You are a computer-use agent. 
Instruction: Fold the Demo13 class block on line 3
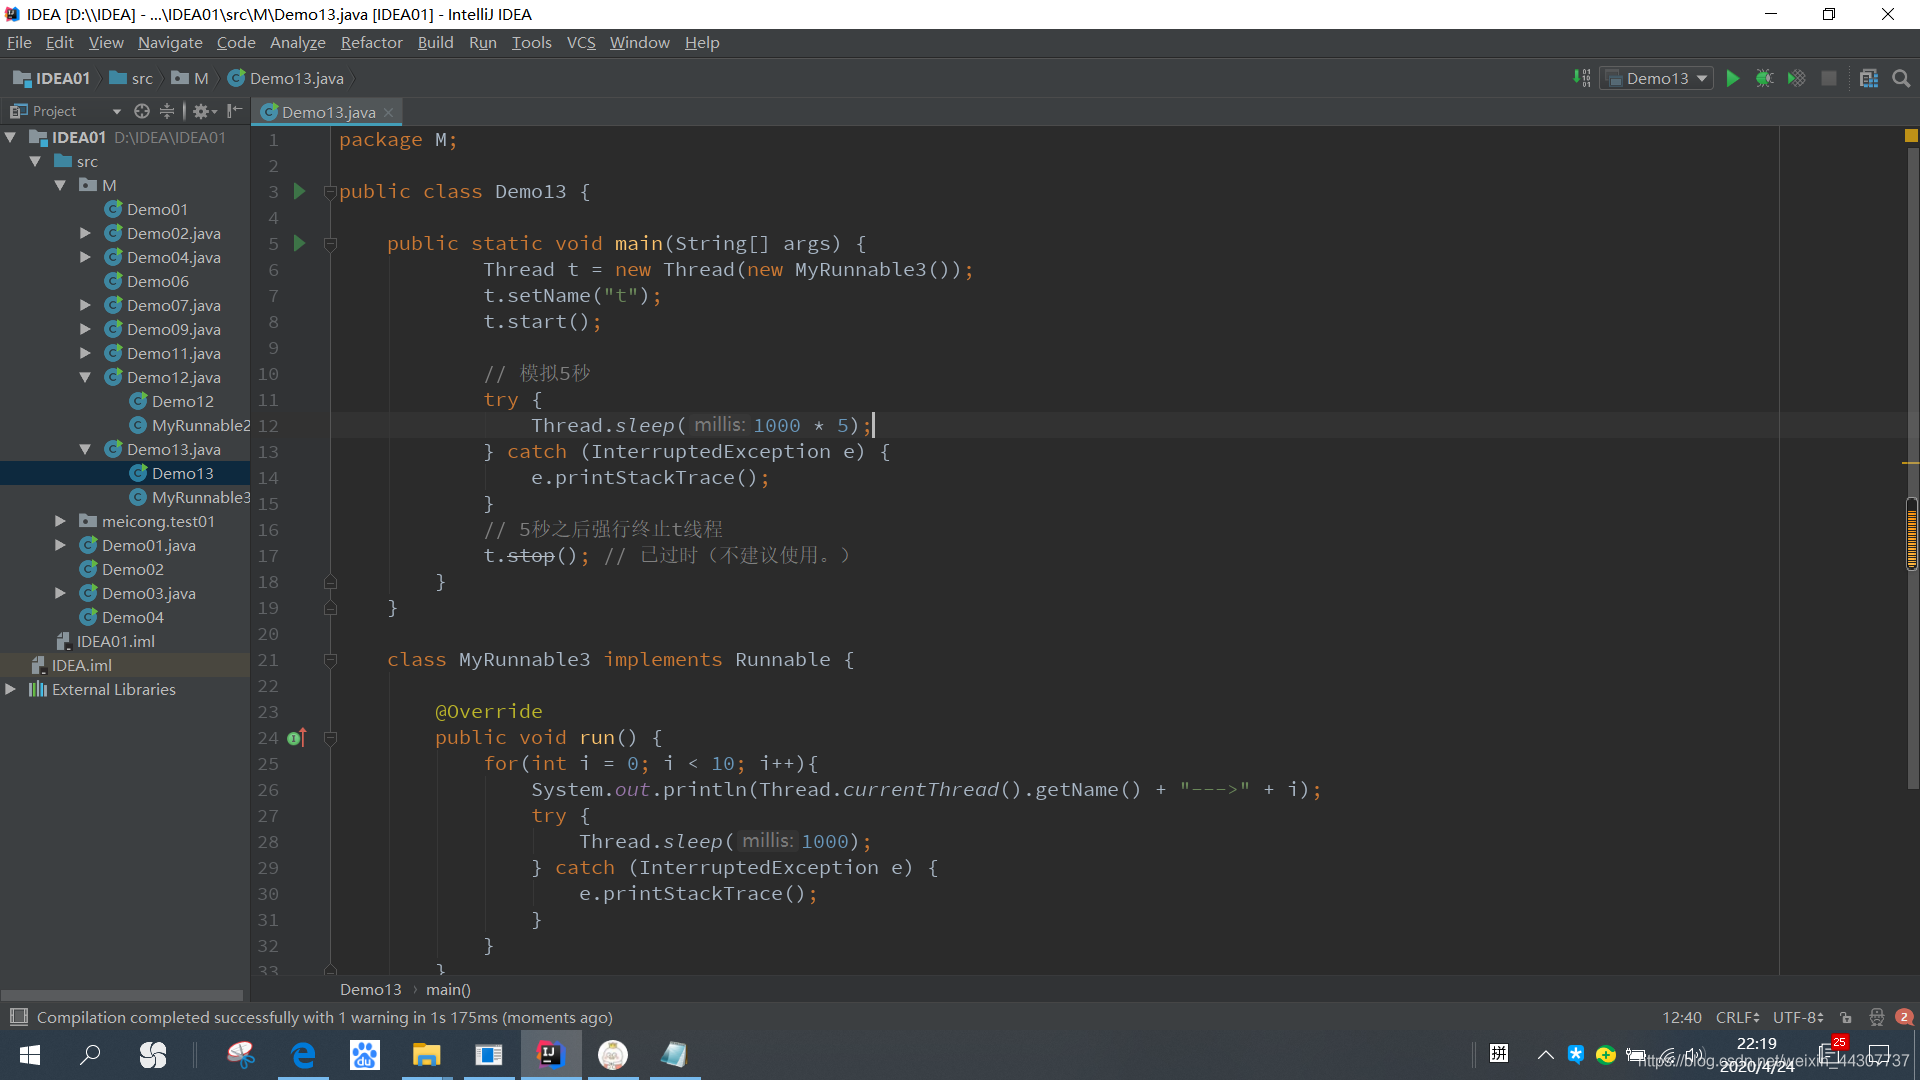(330, 192)
